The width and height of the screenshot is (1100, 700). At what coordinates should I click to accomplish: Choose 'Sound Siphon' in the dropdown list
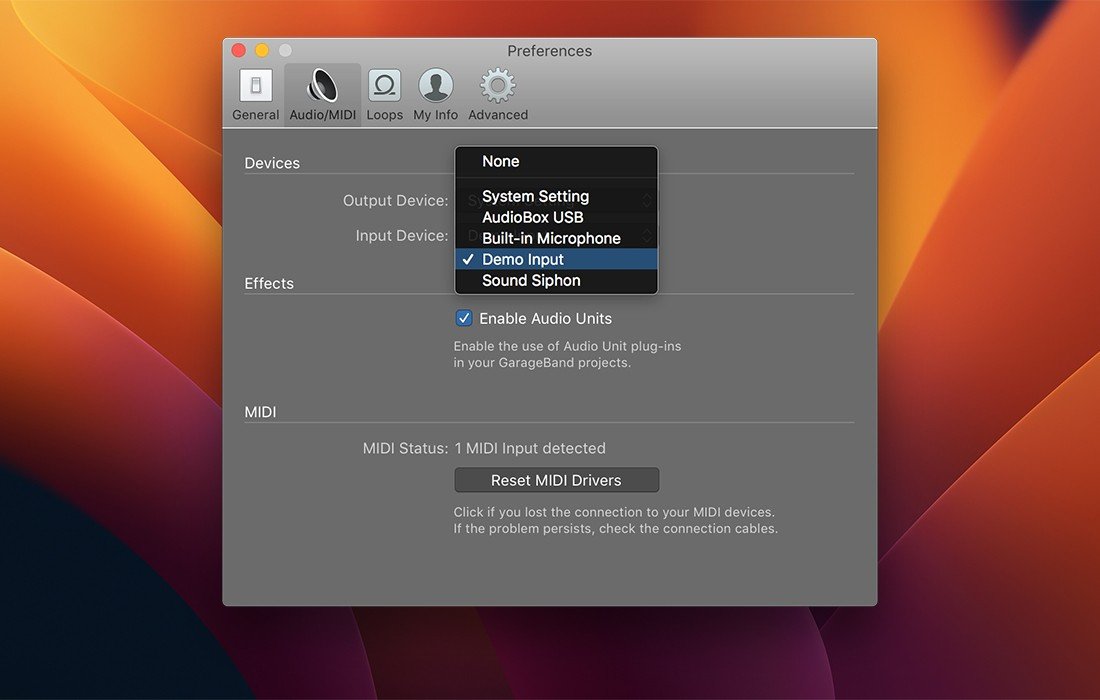531,280
